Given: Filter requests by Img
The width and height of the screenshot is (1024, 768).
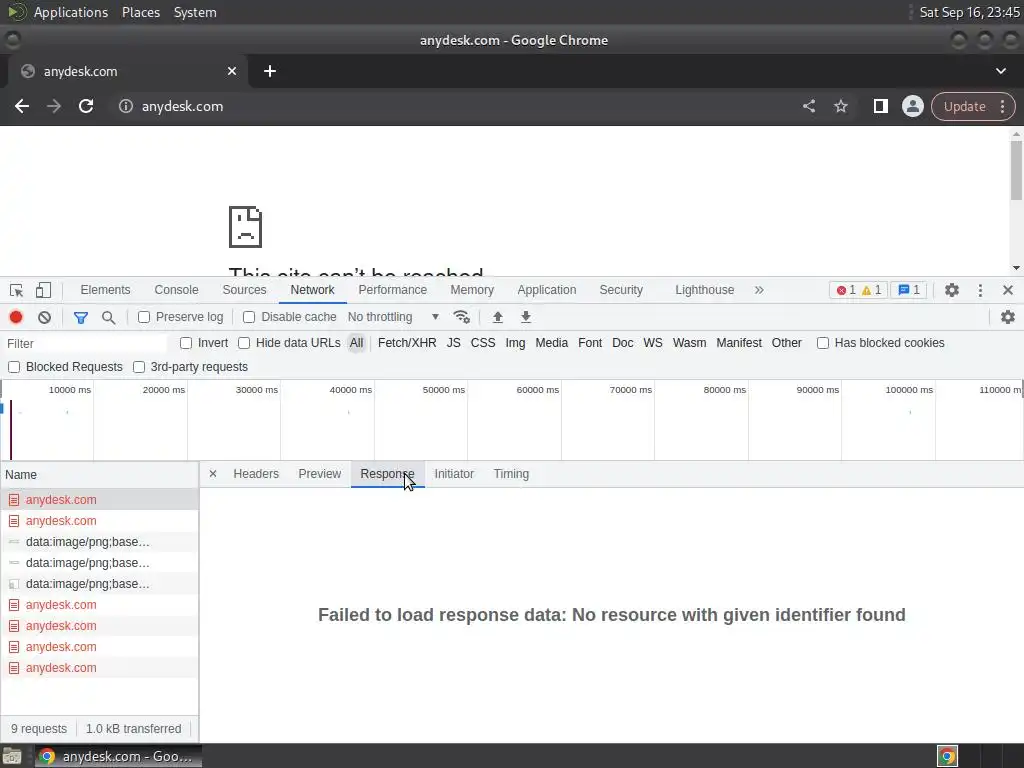Looking at the screenshot, I should click(515, 344).
